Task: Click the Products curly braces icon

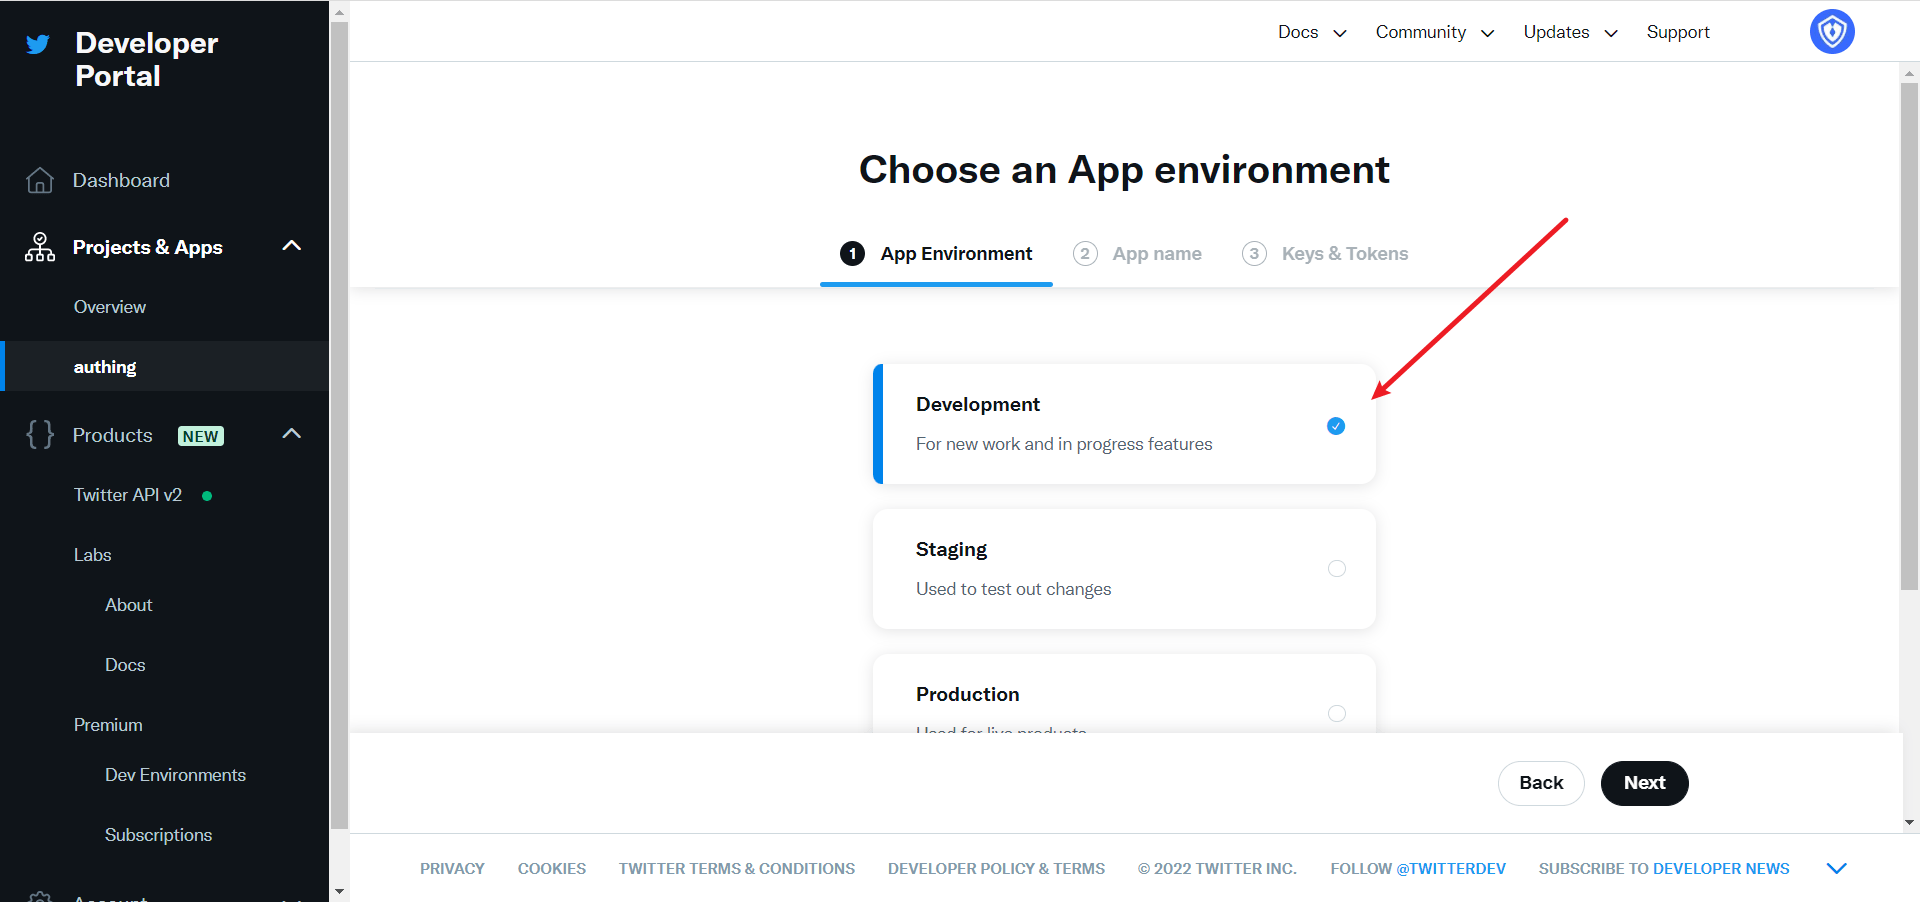Action: click(x=40, y=435)
